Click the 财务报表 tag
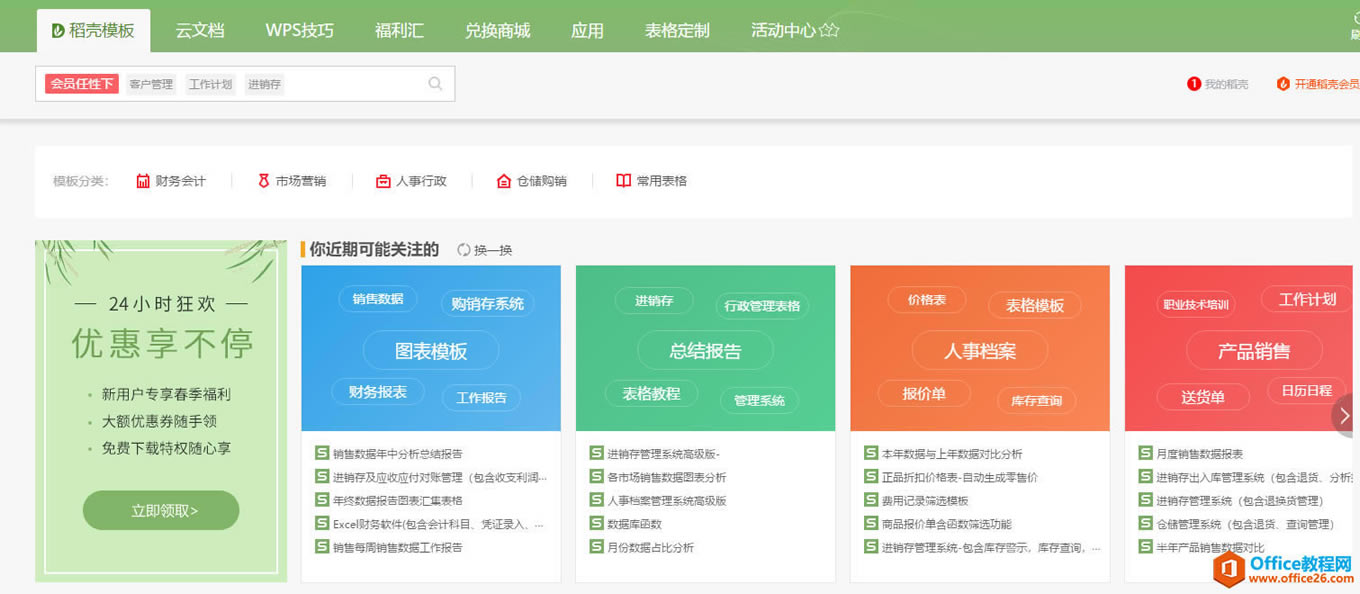 point(378,392)
